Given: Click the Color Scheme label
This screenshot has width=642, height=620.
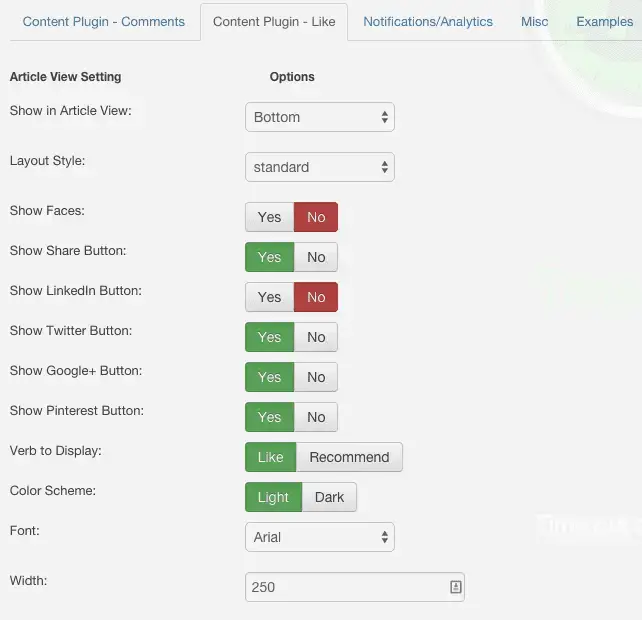Looking at the screenshot, I should pyautogui.click(x=53, y=491).
